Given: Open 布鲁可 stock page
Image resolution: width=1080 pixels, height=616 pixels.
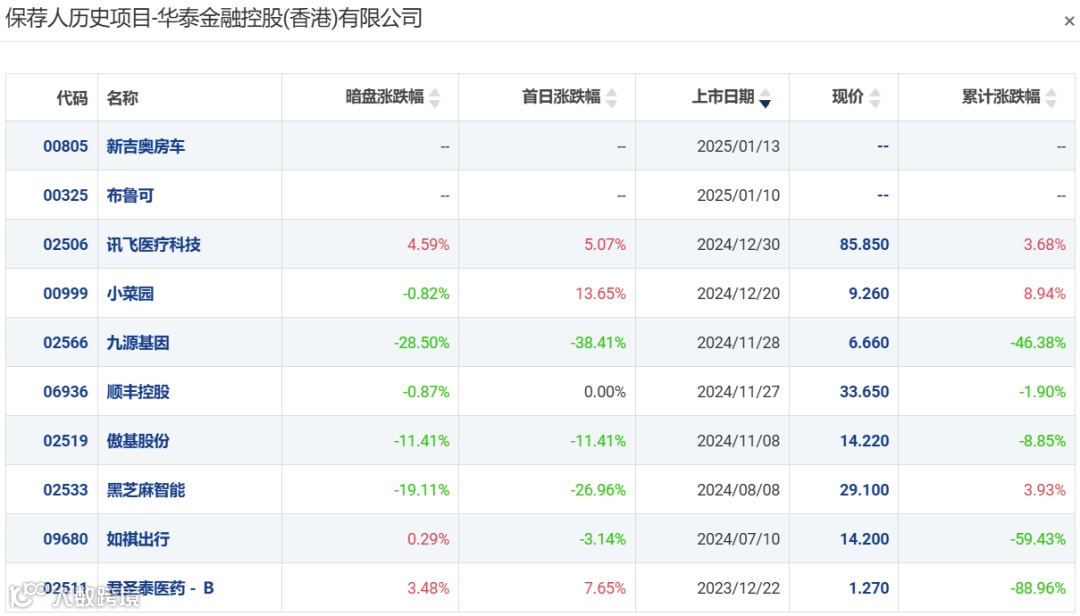Looking at the screenshot, I should tap(130, 195).
